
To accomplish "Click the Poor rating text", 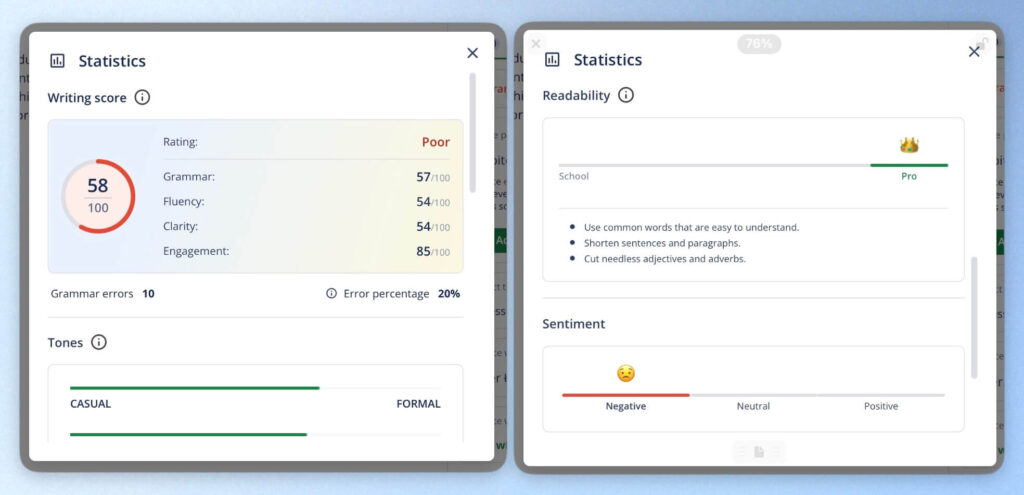I will pos(436,142).
